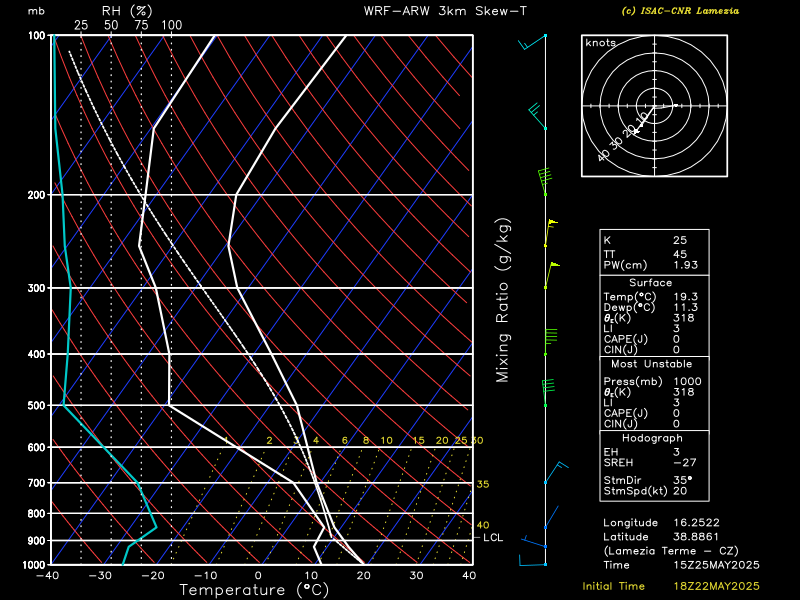Click the '500' pressure level label
The image size is (800, 600).
tap(36, 406)
